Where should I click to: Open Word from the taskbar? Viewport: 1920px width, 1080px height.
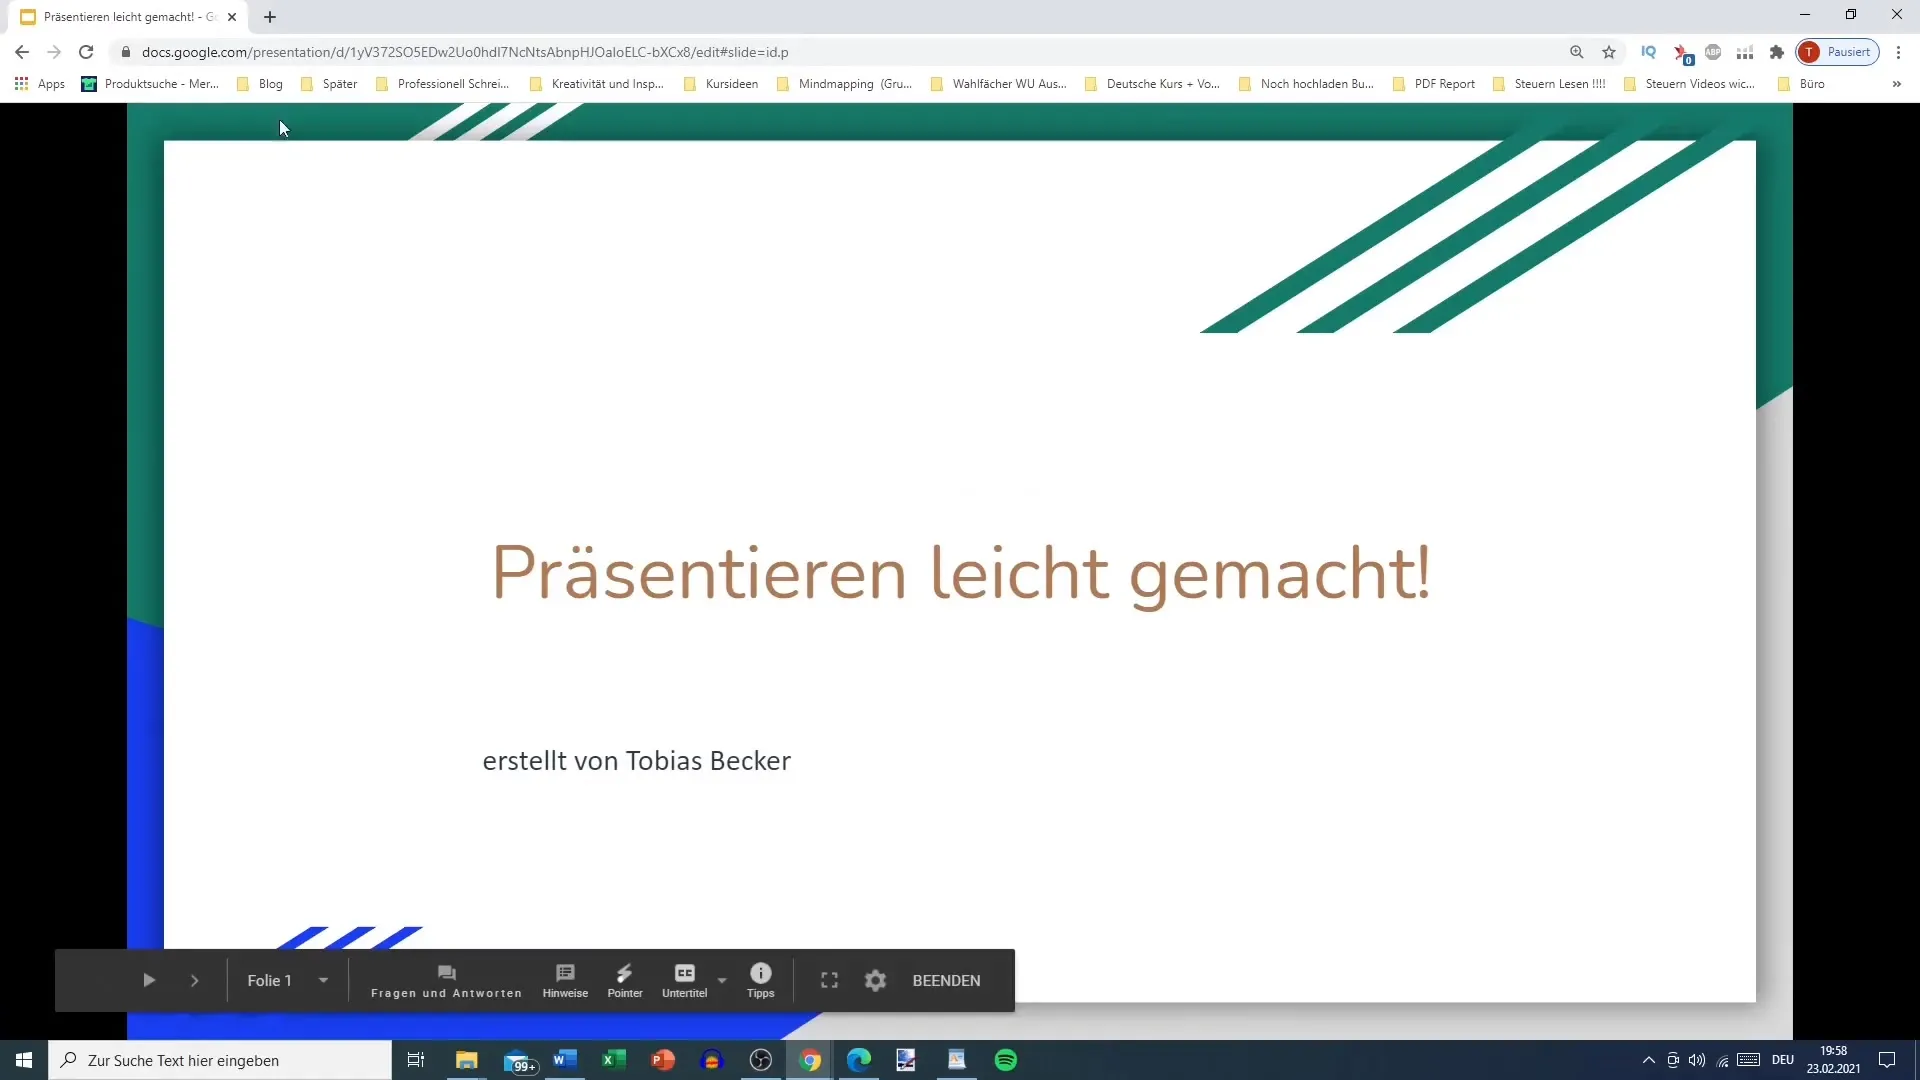tap(565, 1060)
